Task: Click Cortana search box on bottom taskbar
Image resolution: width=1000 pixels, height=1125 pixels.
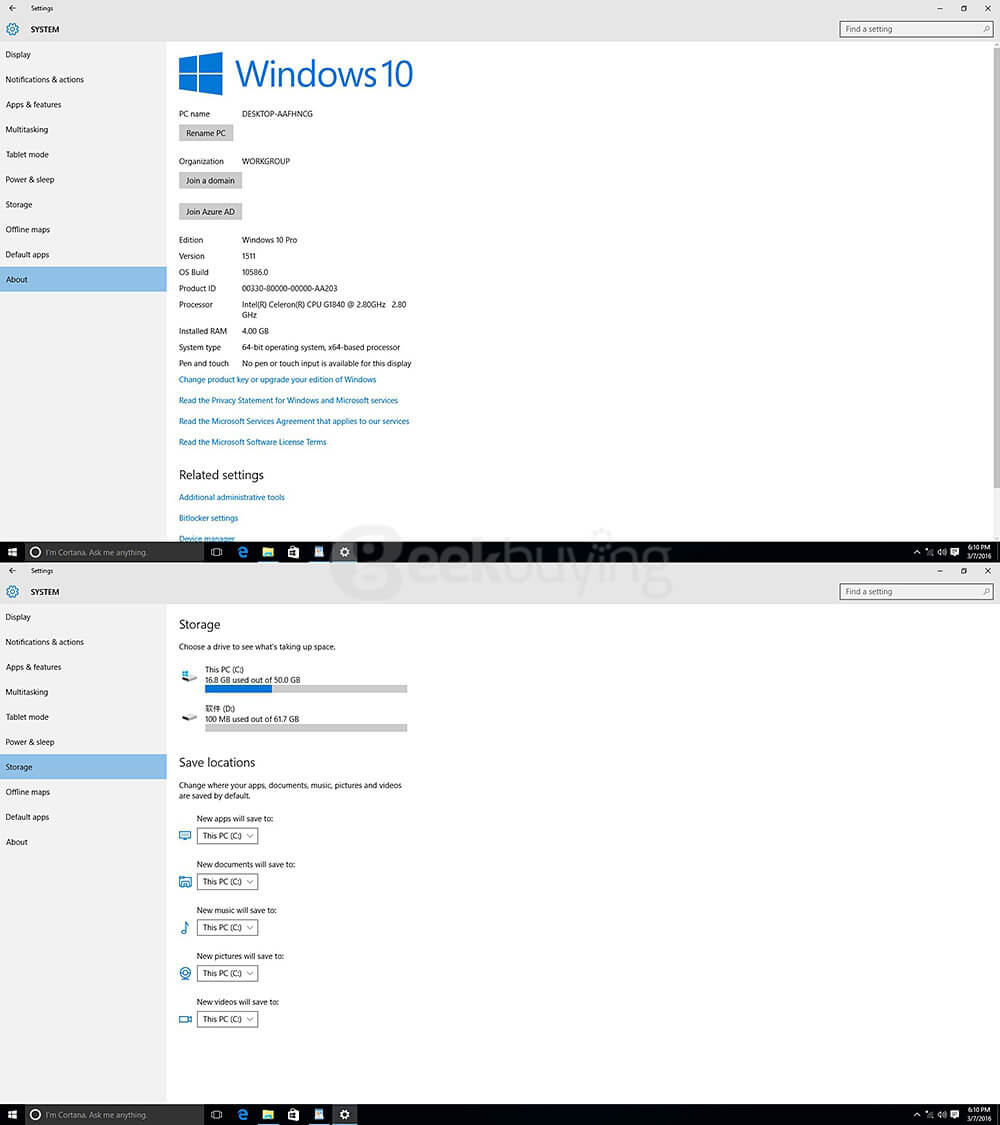Action: pos(115,1114)
